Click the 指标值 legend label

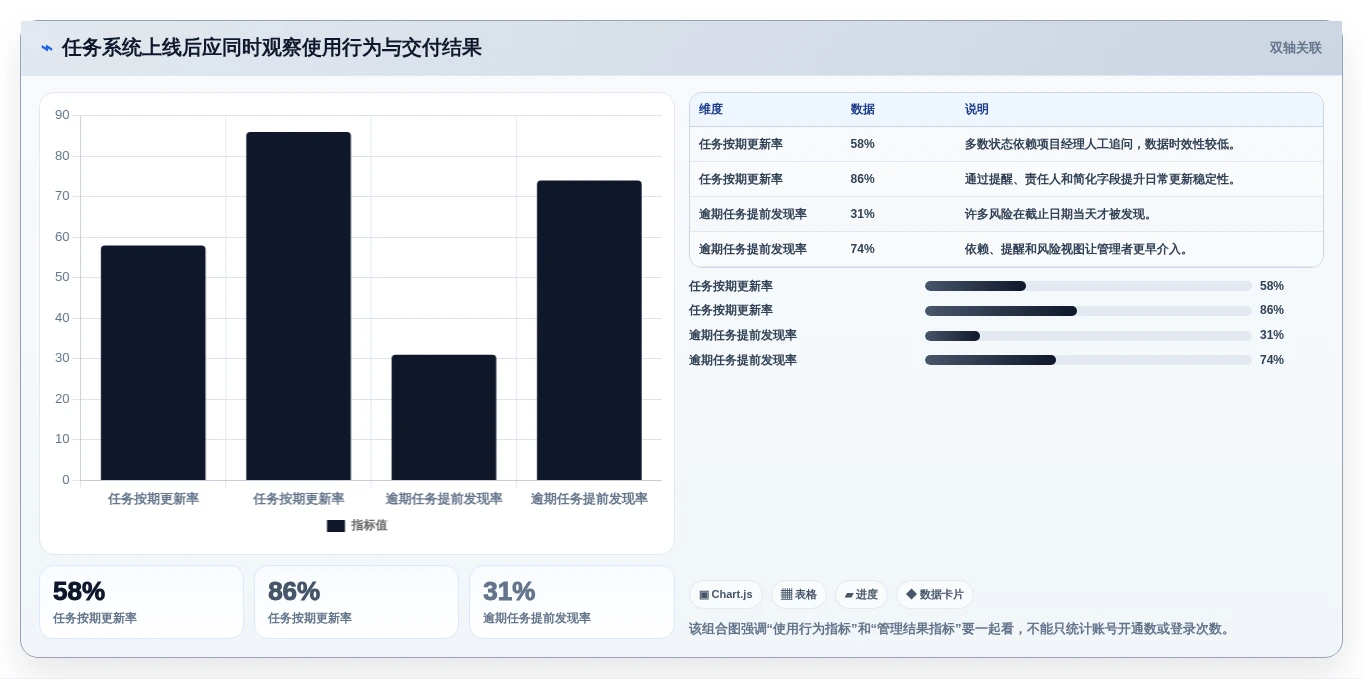[x=369, y=525]
